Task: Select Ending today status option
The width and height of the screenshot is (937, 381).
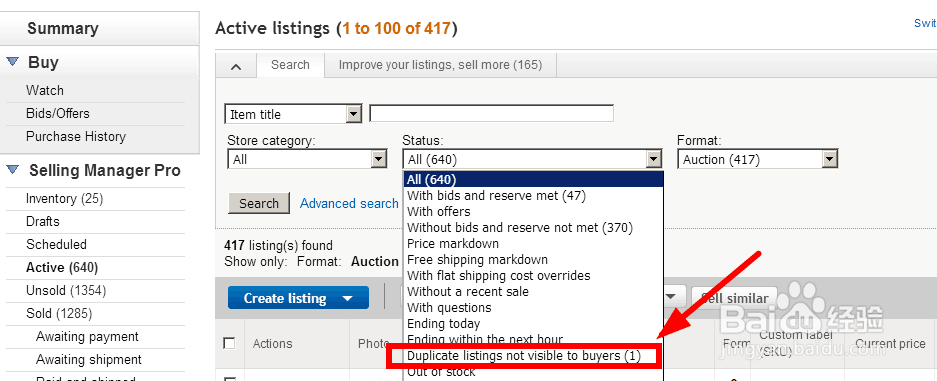Action: (x=443, y=324)
